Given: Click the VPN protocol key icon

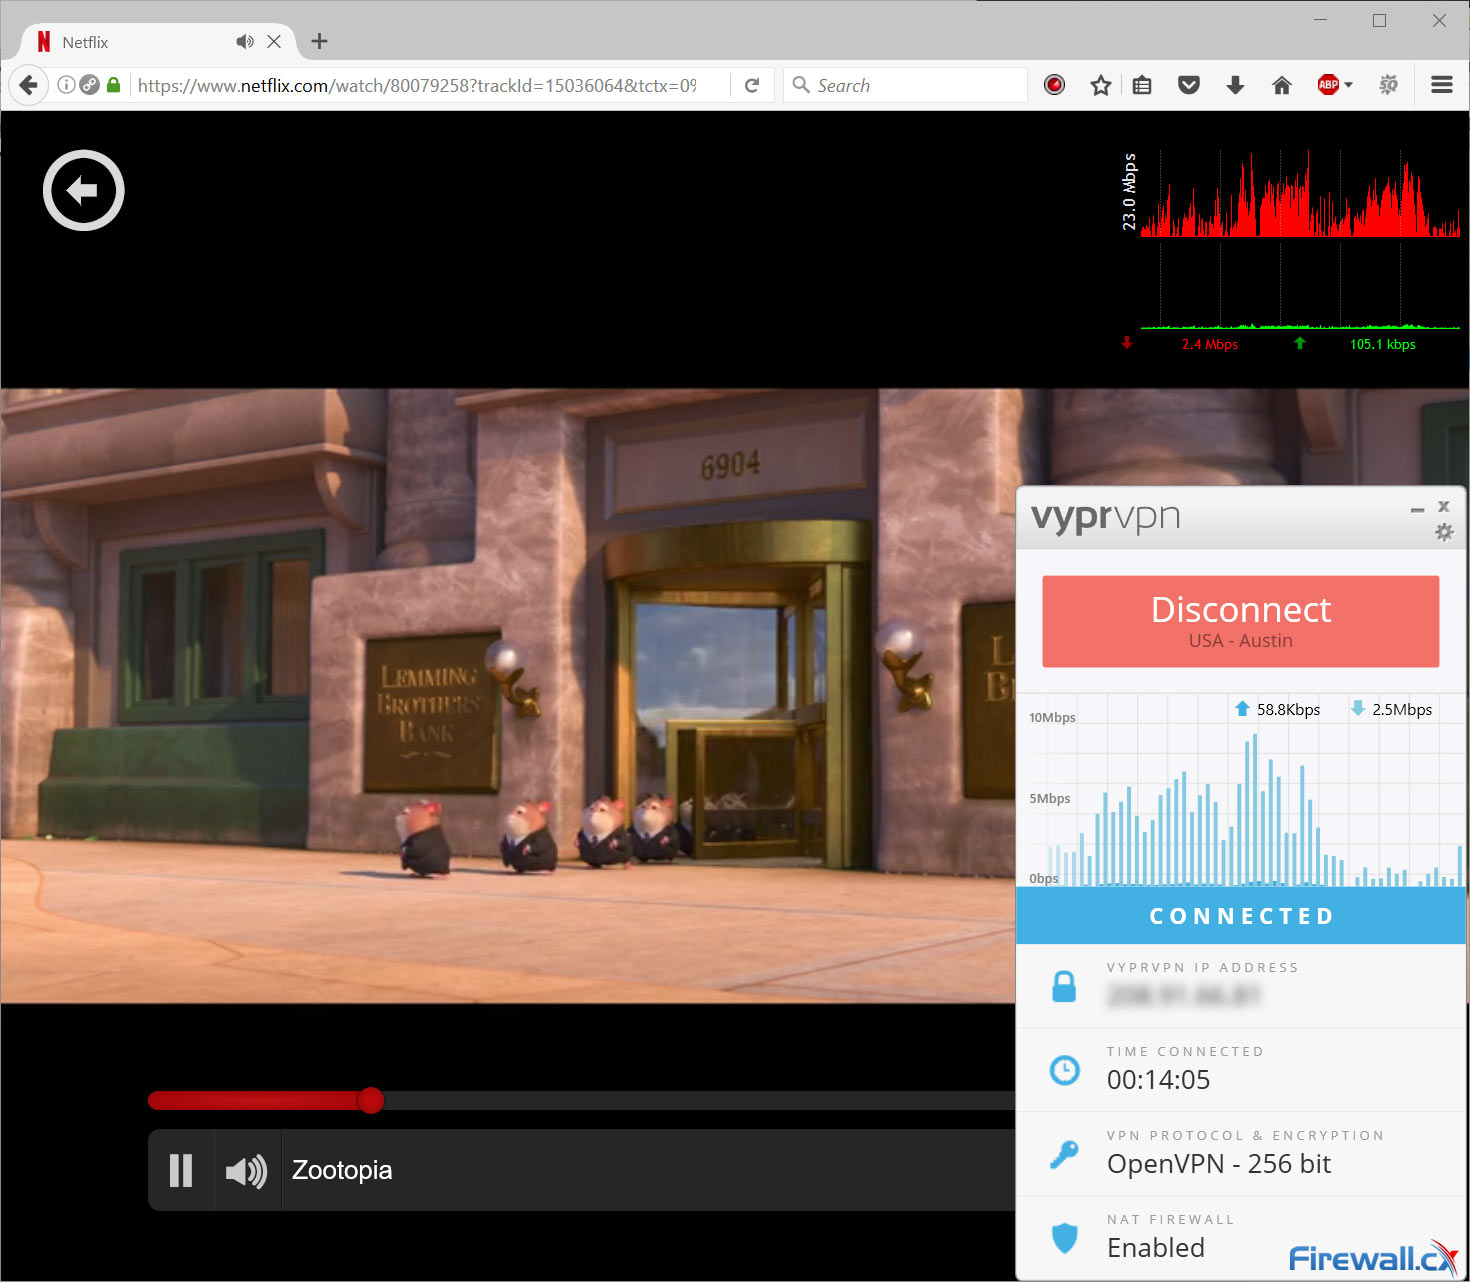Looking at the screenshot, I should pyautogui.click(x=1064, y=1154).
